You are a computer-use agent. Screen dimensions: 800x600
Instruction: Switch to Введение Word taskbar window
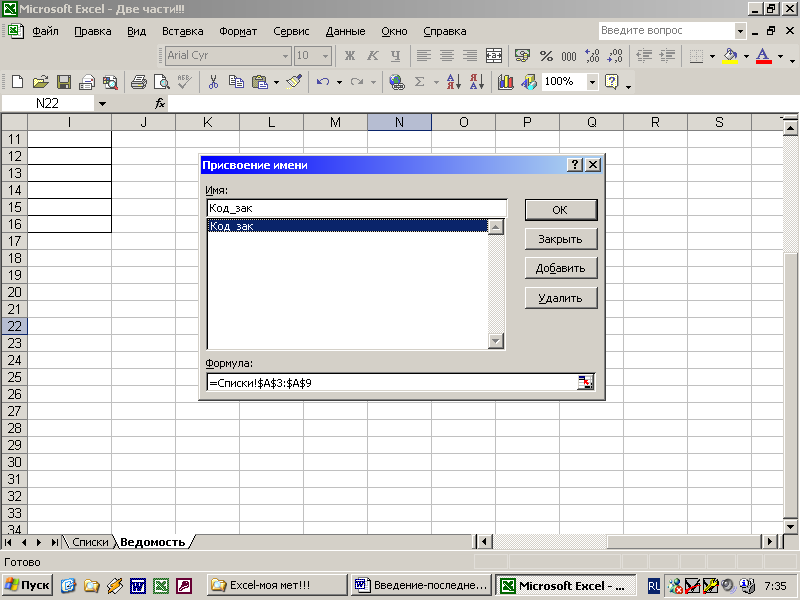[421, 585]
